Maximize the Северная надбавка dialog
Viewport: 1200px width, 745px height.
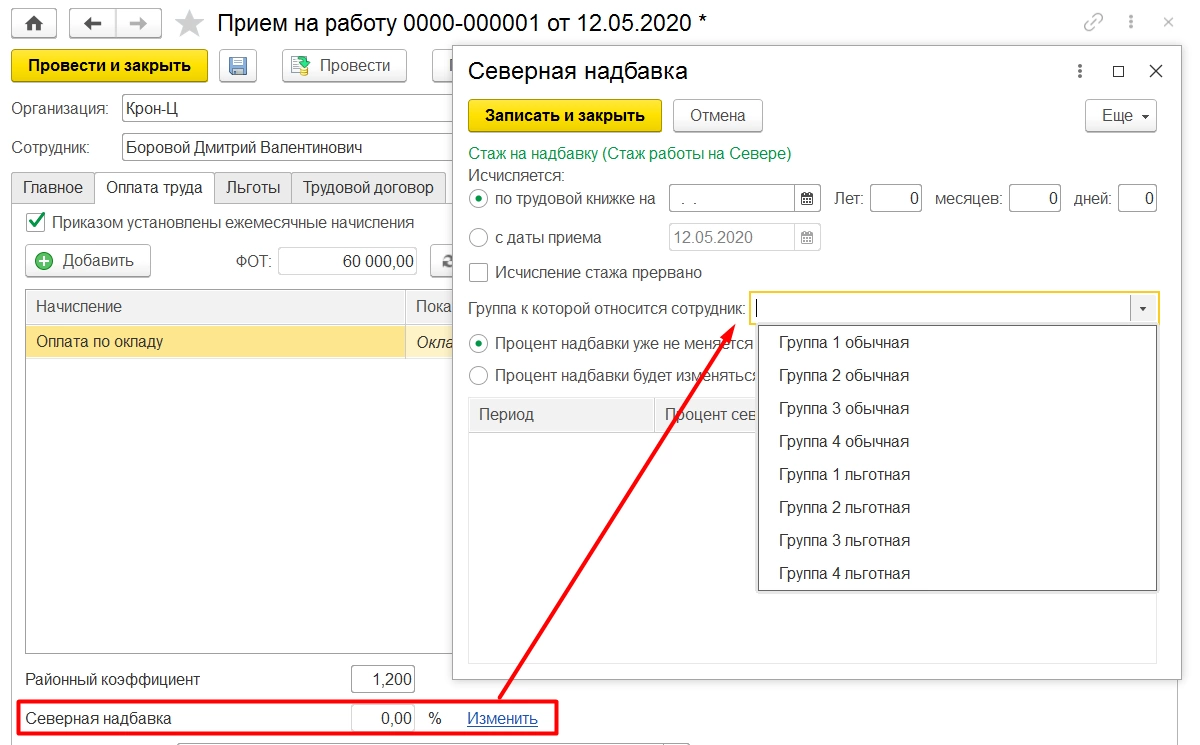coord(1118,71)
